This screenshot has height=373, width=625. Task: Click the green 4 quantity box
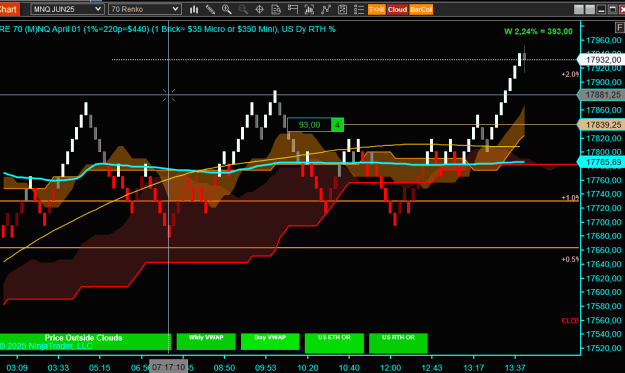[x=337, y=125]
